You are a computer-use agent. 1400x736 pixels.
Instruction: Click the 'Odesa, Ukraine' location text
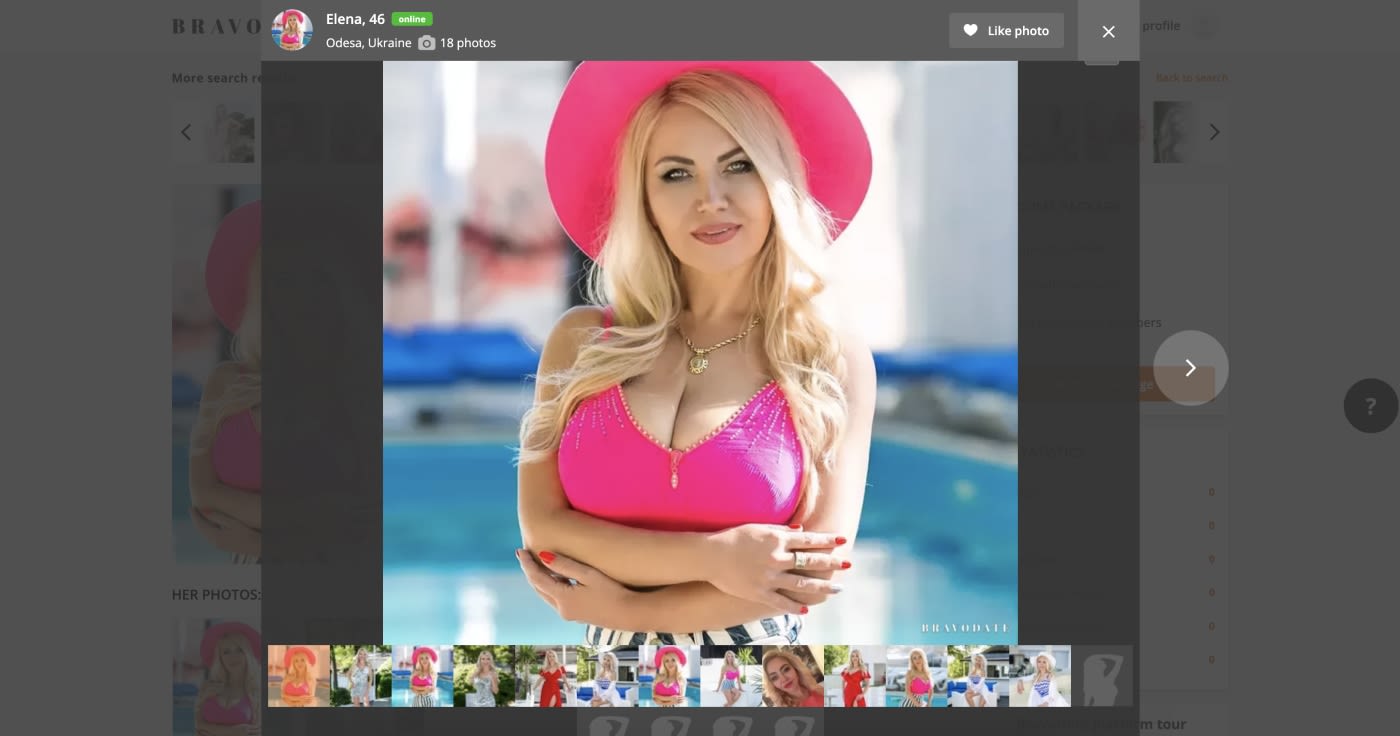[x=368, y=43]
